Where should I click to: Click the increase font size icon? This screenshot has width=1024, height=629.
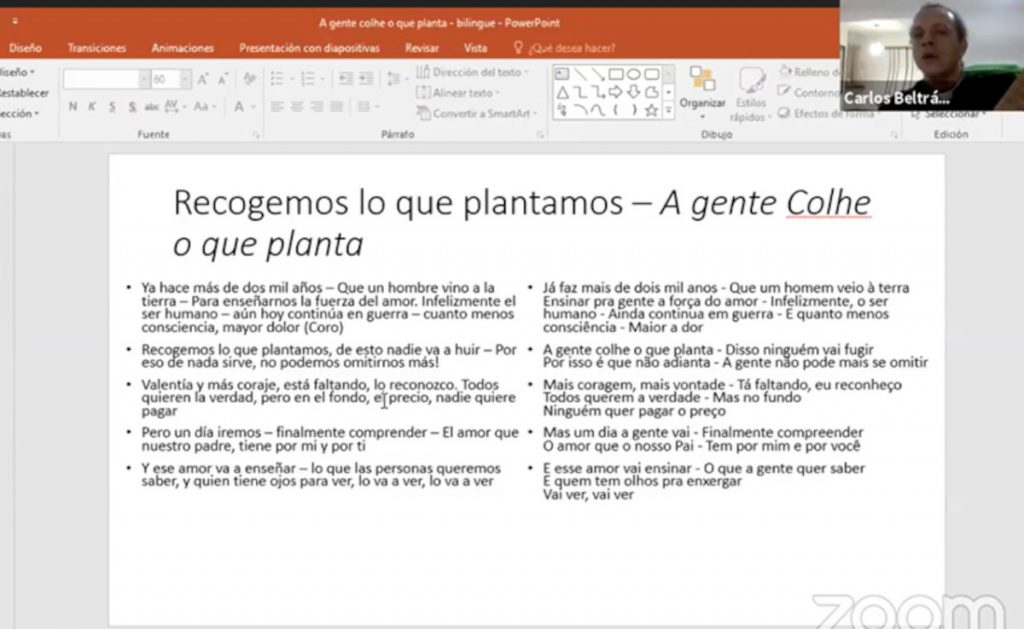click(203, 79)
